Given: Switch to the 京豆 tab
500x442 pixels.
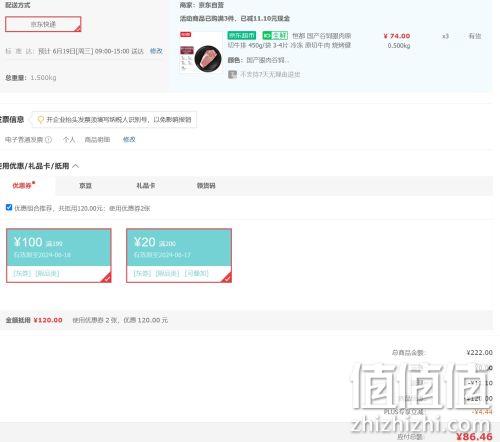Looking at the screenshot, I should point(85,186).
